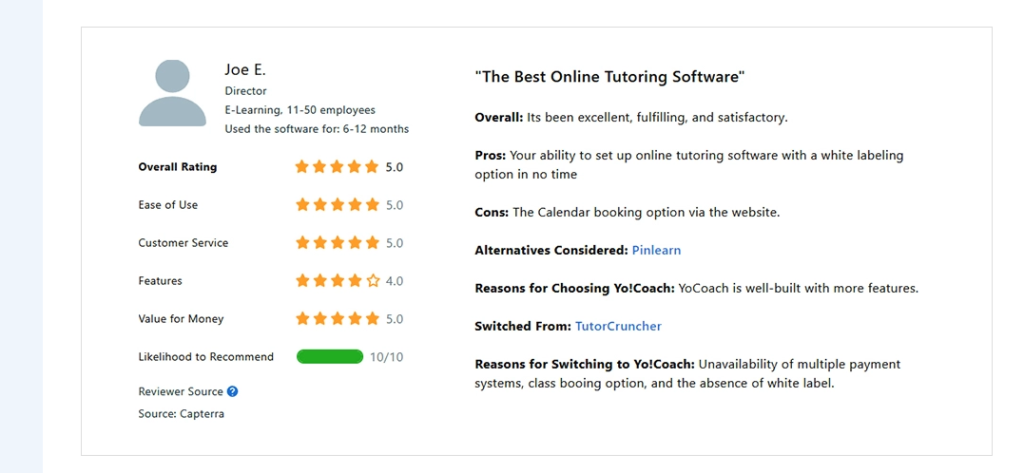
Task: Click the first Features rating star
Action: (302, 281)
